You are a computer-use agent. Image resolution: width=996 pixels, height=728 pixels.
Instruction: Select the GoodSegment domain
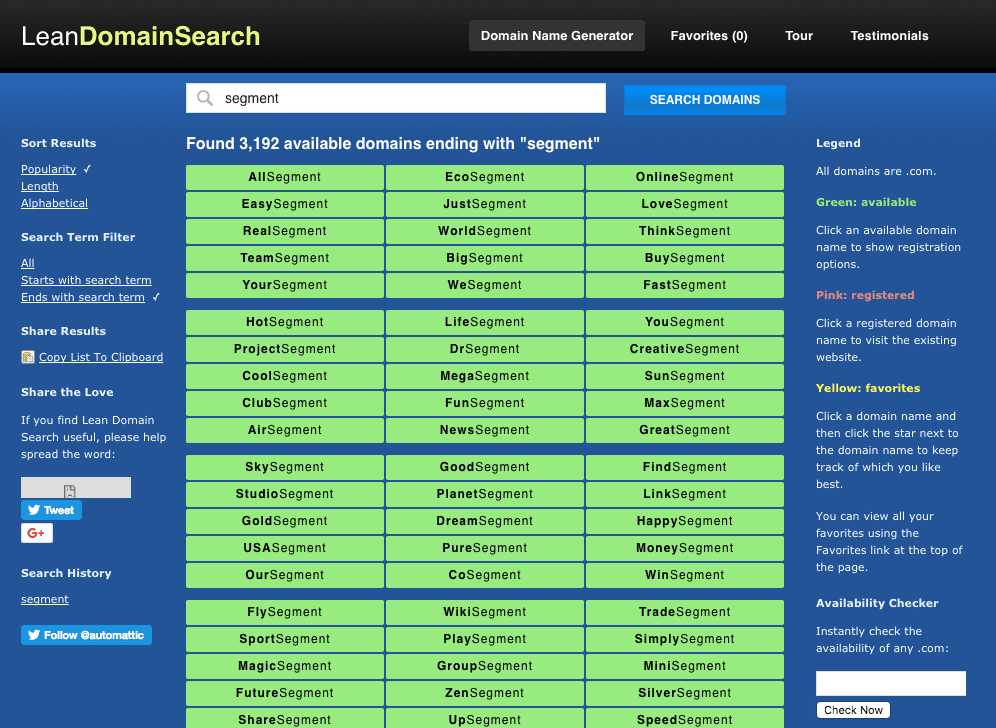[485, 468]
